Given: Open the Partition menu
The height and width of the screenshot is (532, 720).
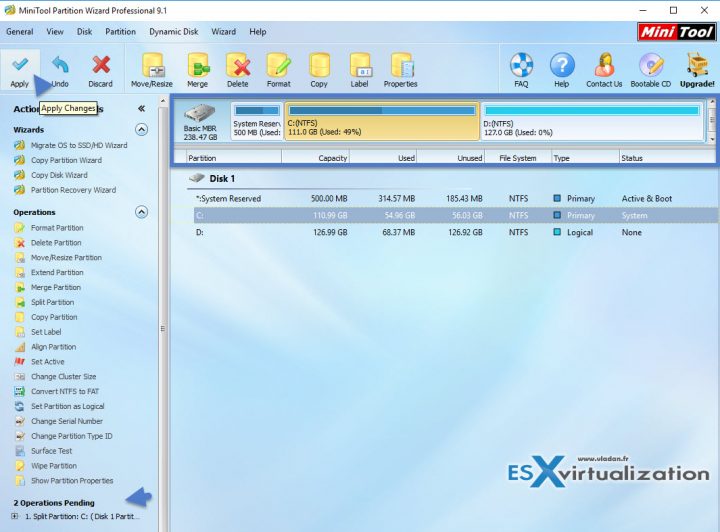Looking at the screenshot, I should pyautogui.click(x=121, y=32).
